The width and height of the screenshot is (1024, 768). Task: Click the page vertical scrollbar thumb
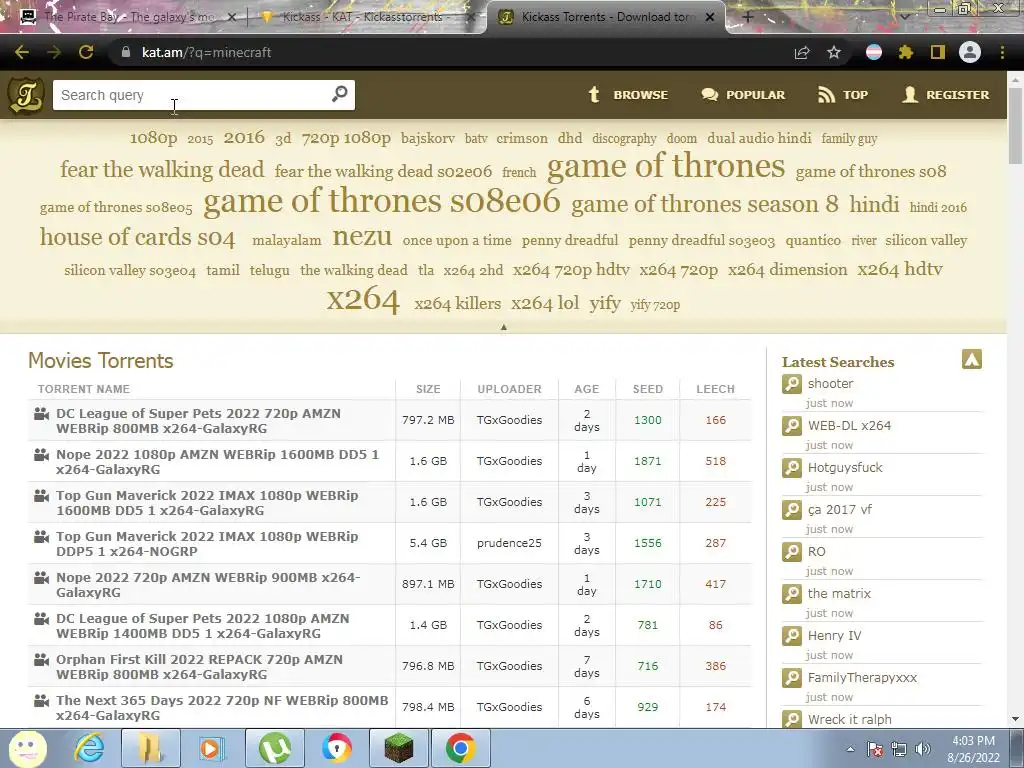point(1015,124)
